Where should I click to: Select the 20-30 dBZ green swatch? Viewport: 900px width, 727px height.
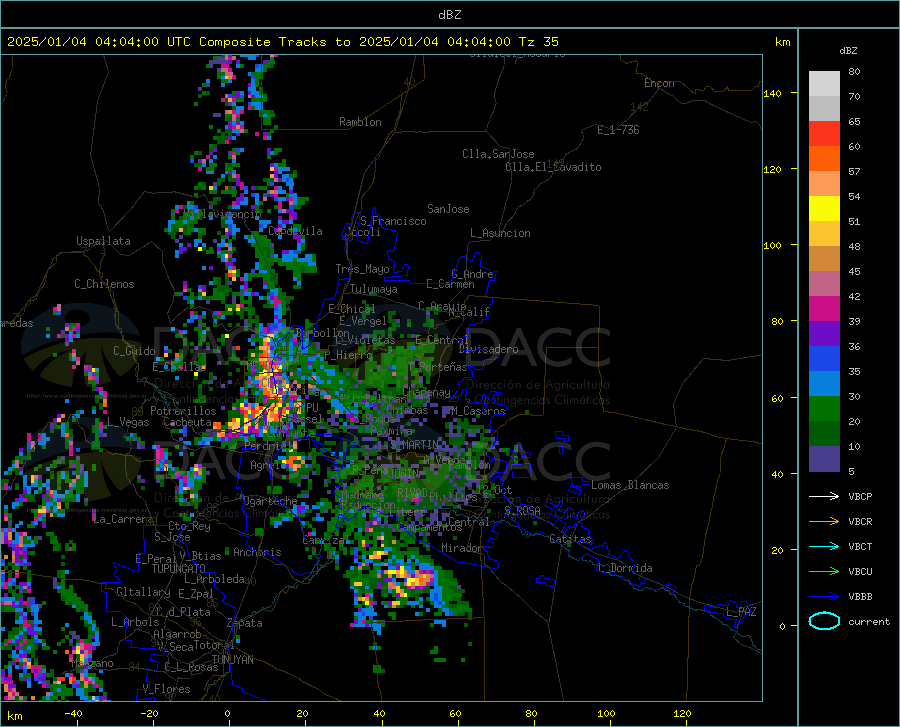pos(824,409)
